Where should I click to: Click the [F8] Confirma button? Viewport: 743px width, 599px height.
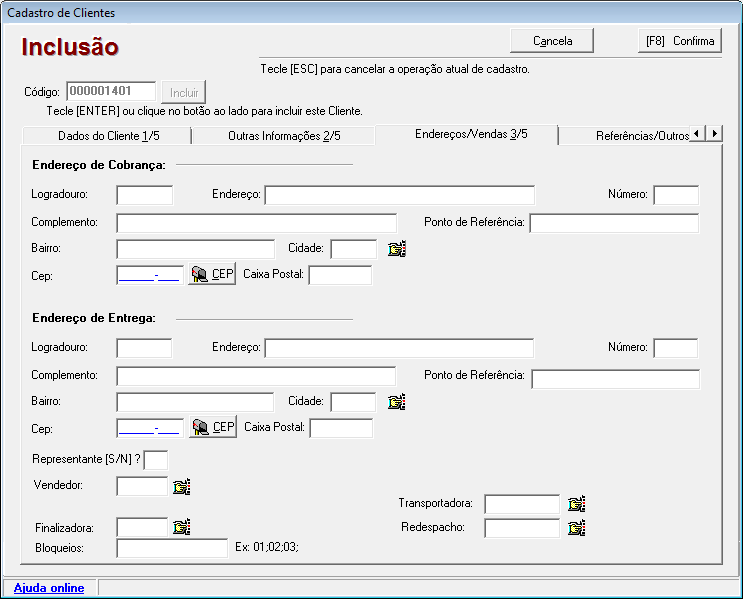pos(680,41)
